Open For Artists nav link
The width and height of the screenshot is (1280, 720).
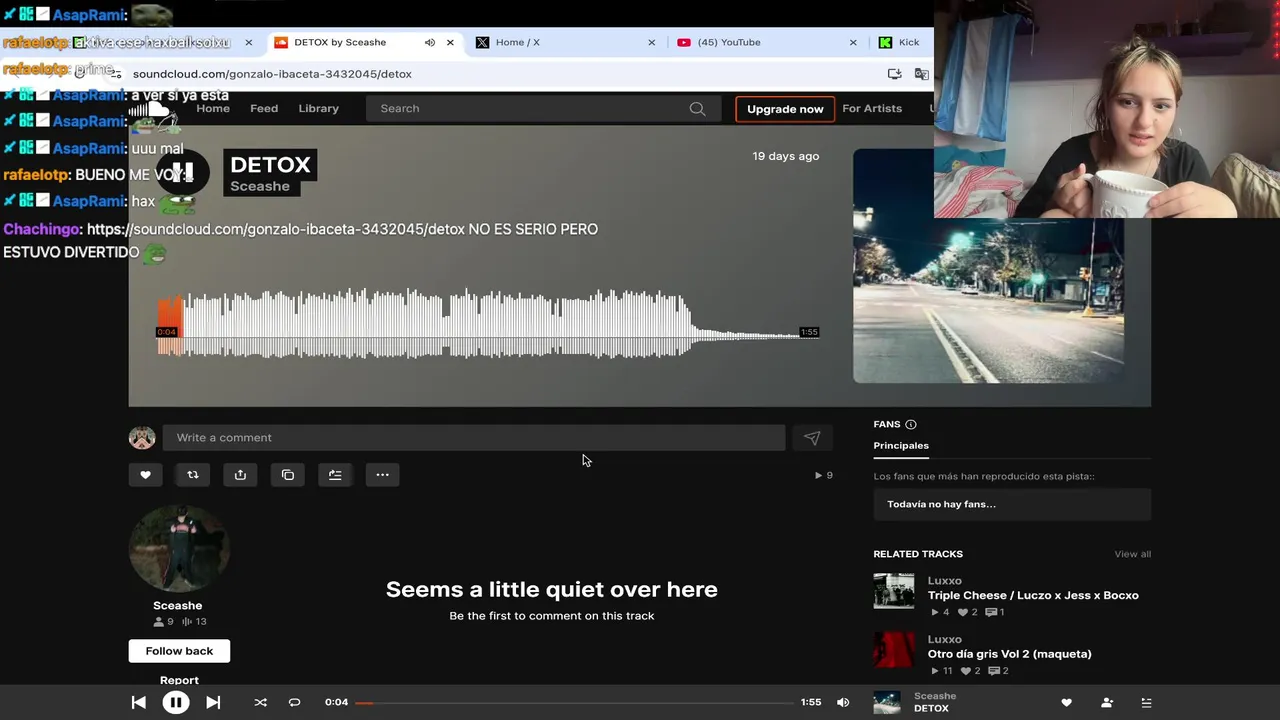pos(872,108)
